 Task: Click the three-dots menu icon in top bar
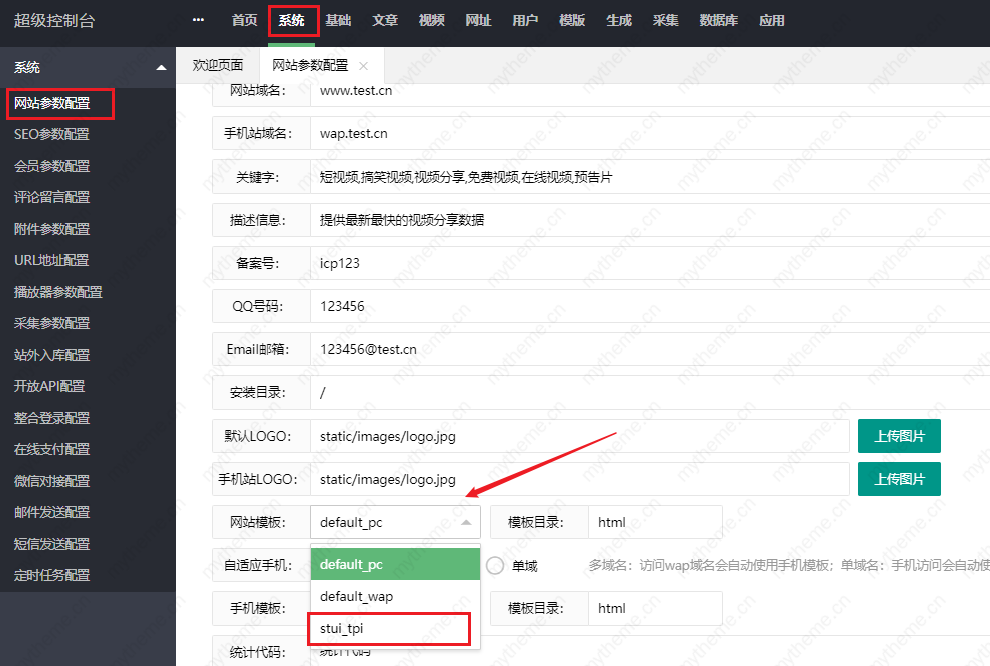click(198, 20)
